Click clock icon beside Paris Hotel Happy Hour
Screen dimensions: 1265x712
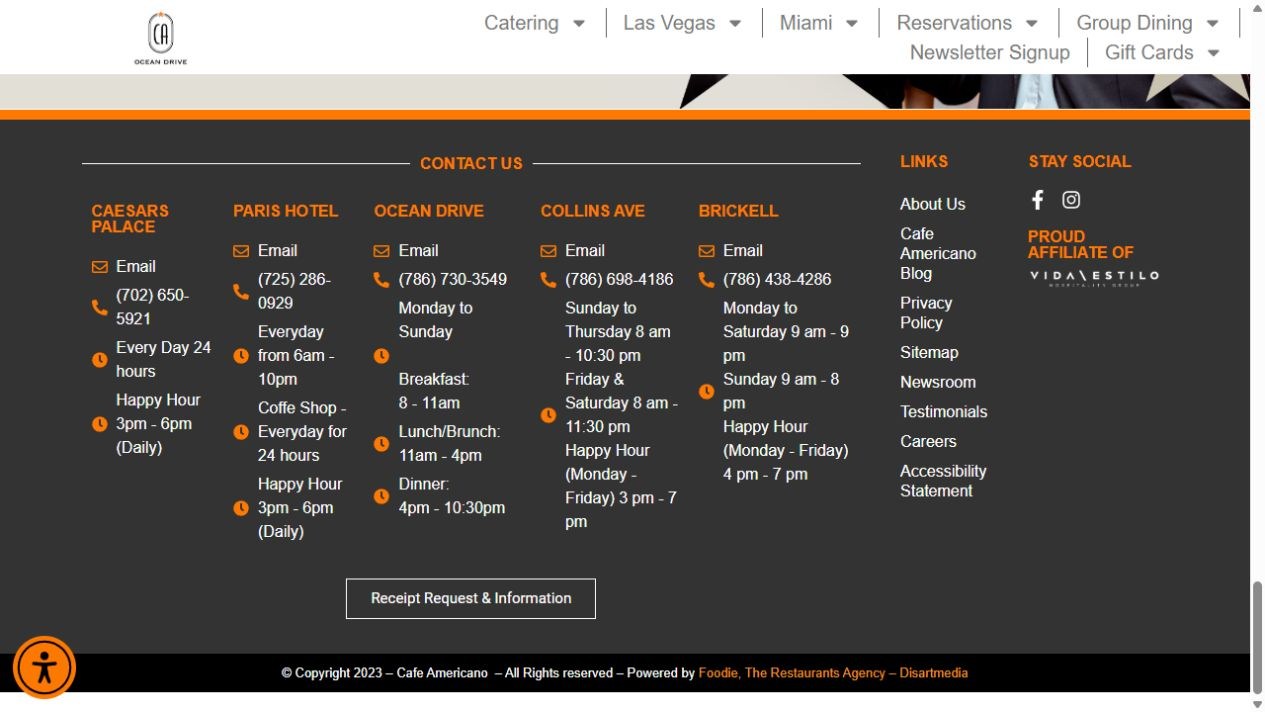[x=241, y=508]
